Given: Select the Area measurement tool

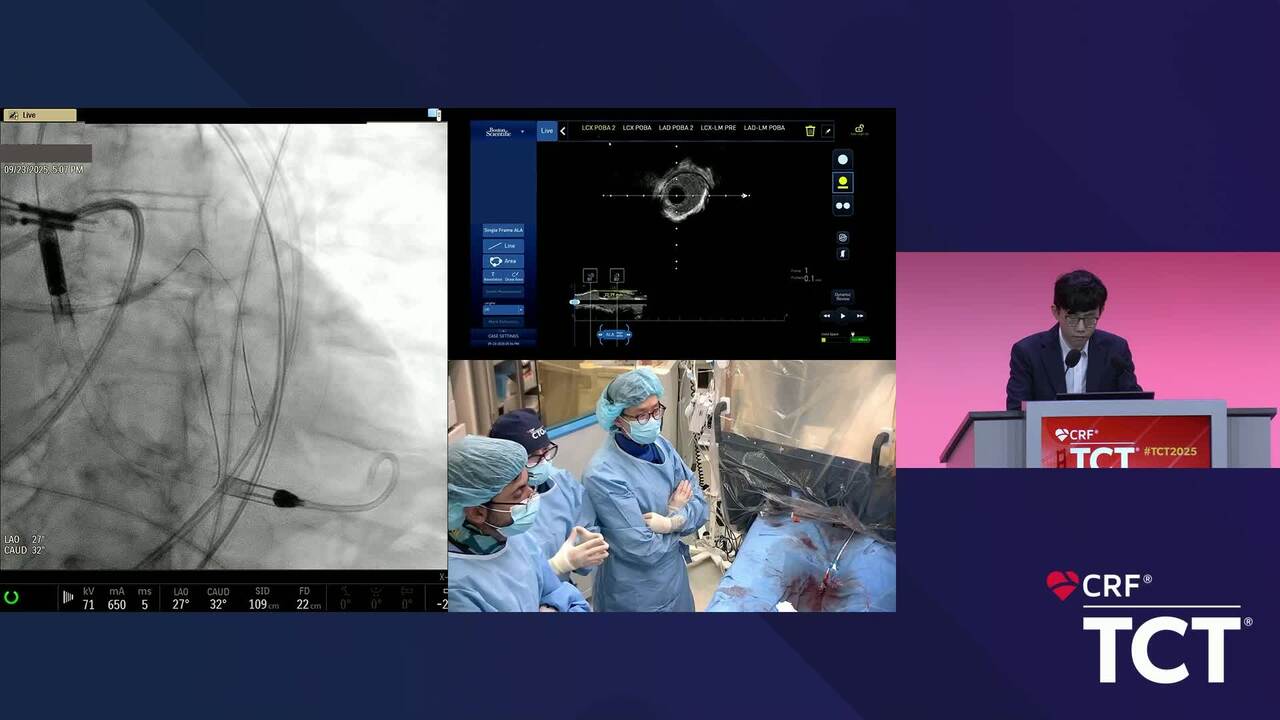Looking at the screenshot, I should pos(503,261).
